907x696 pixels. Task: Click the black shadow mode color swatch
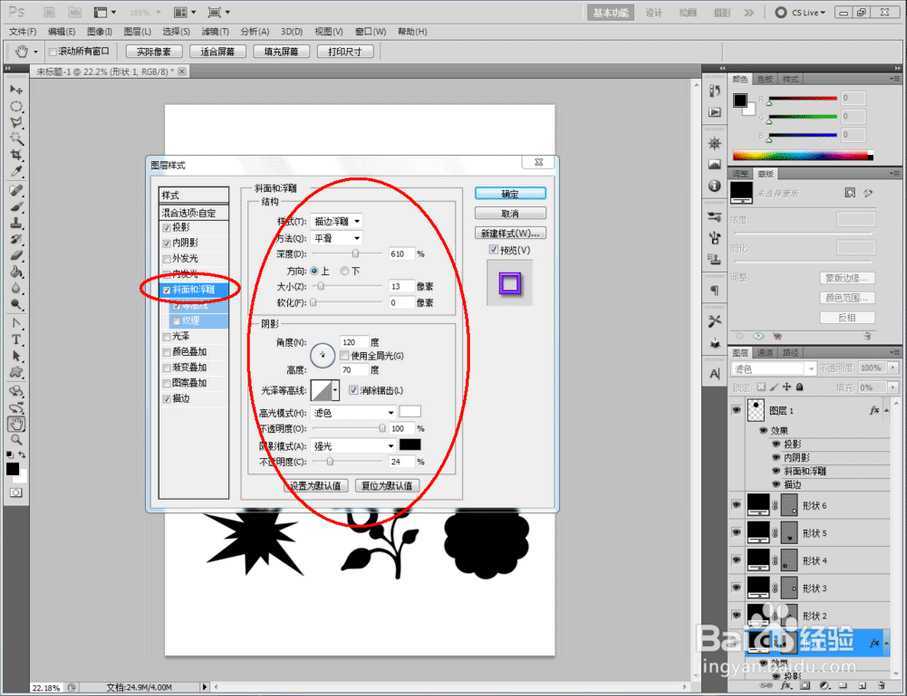(410, 445)
